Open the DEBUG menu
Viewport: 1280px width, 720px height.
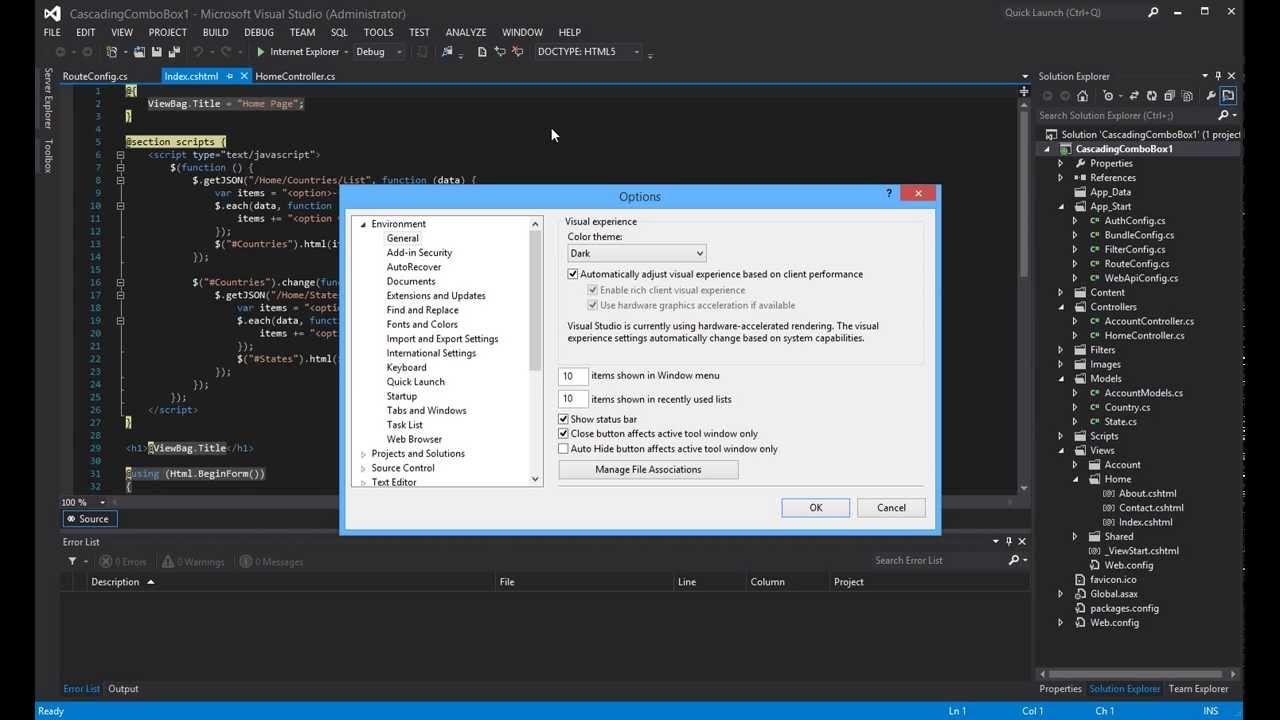[x=259, y=32]
